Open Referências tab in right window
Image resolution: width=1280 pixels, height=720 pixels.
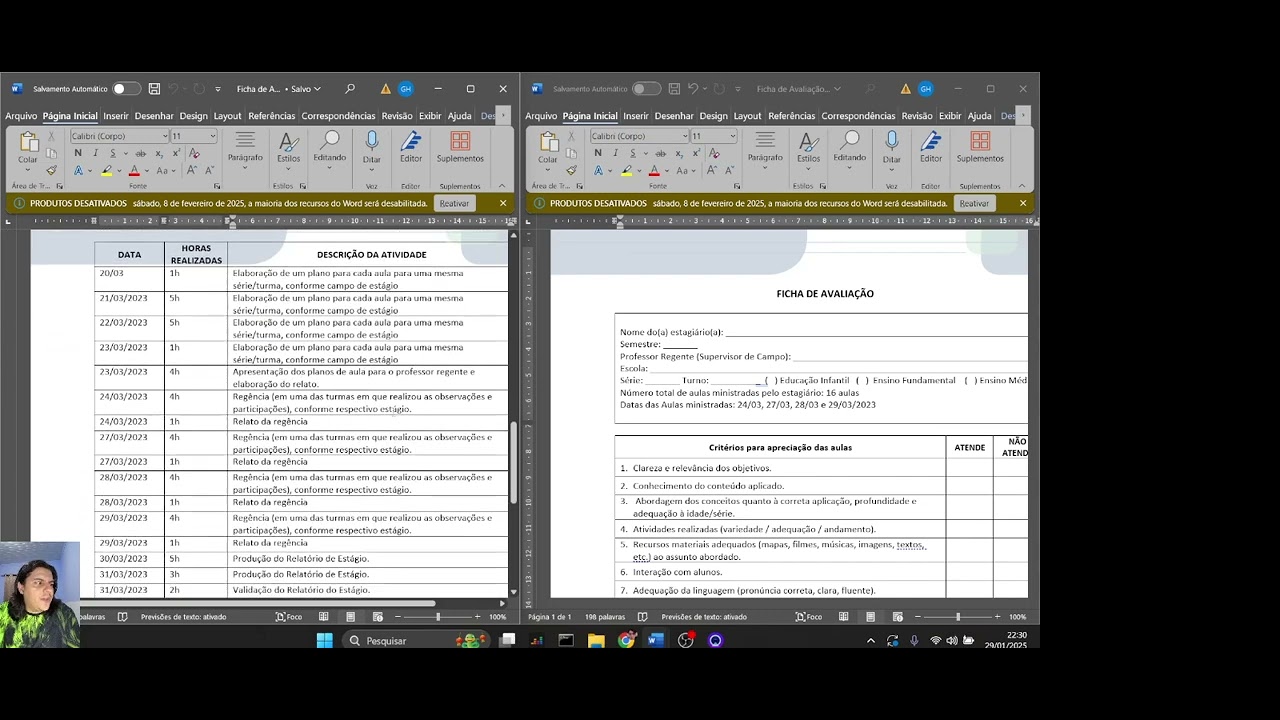pos(792,116)
